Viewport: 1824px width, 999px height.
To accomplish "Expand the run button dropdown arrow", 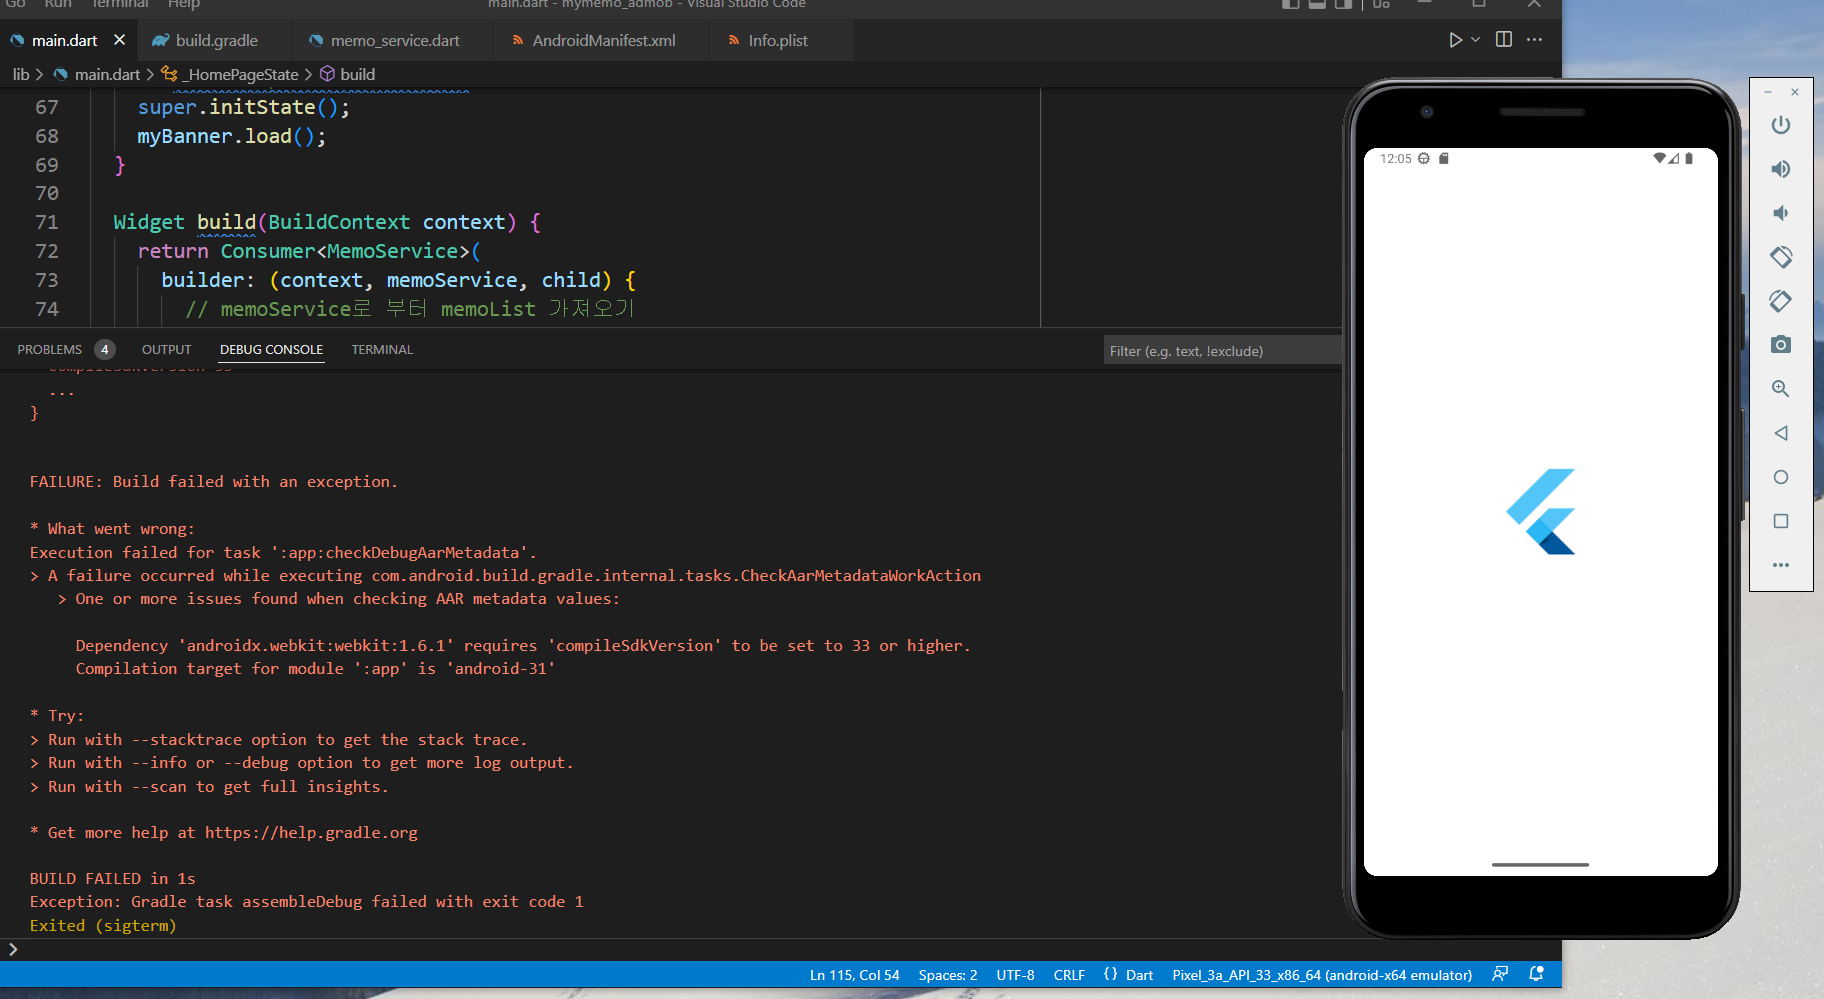I will click(1475, 40).
